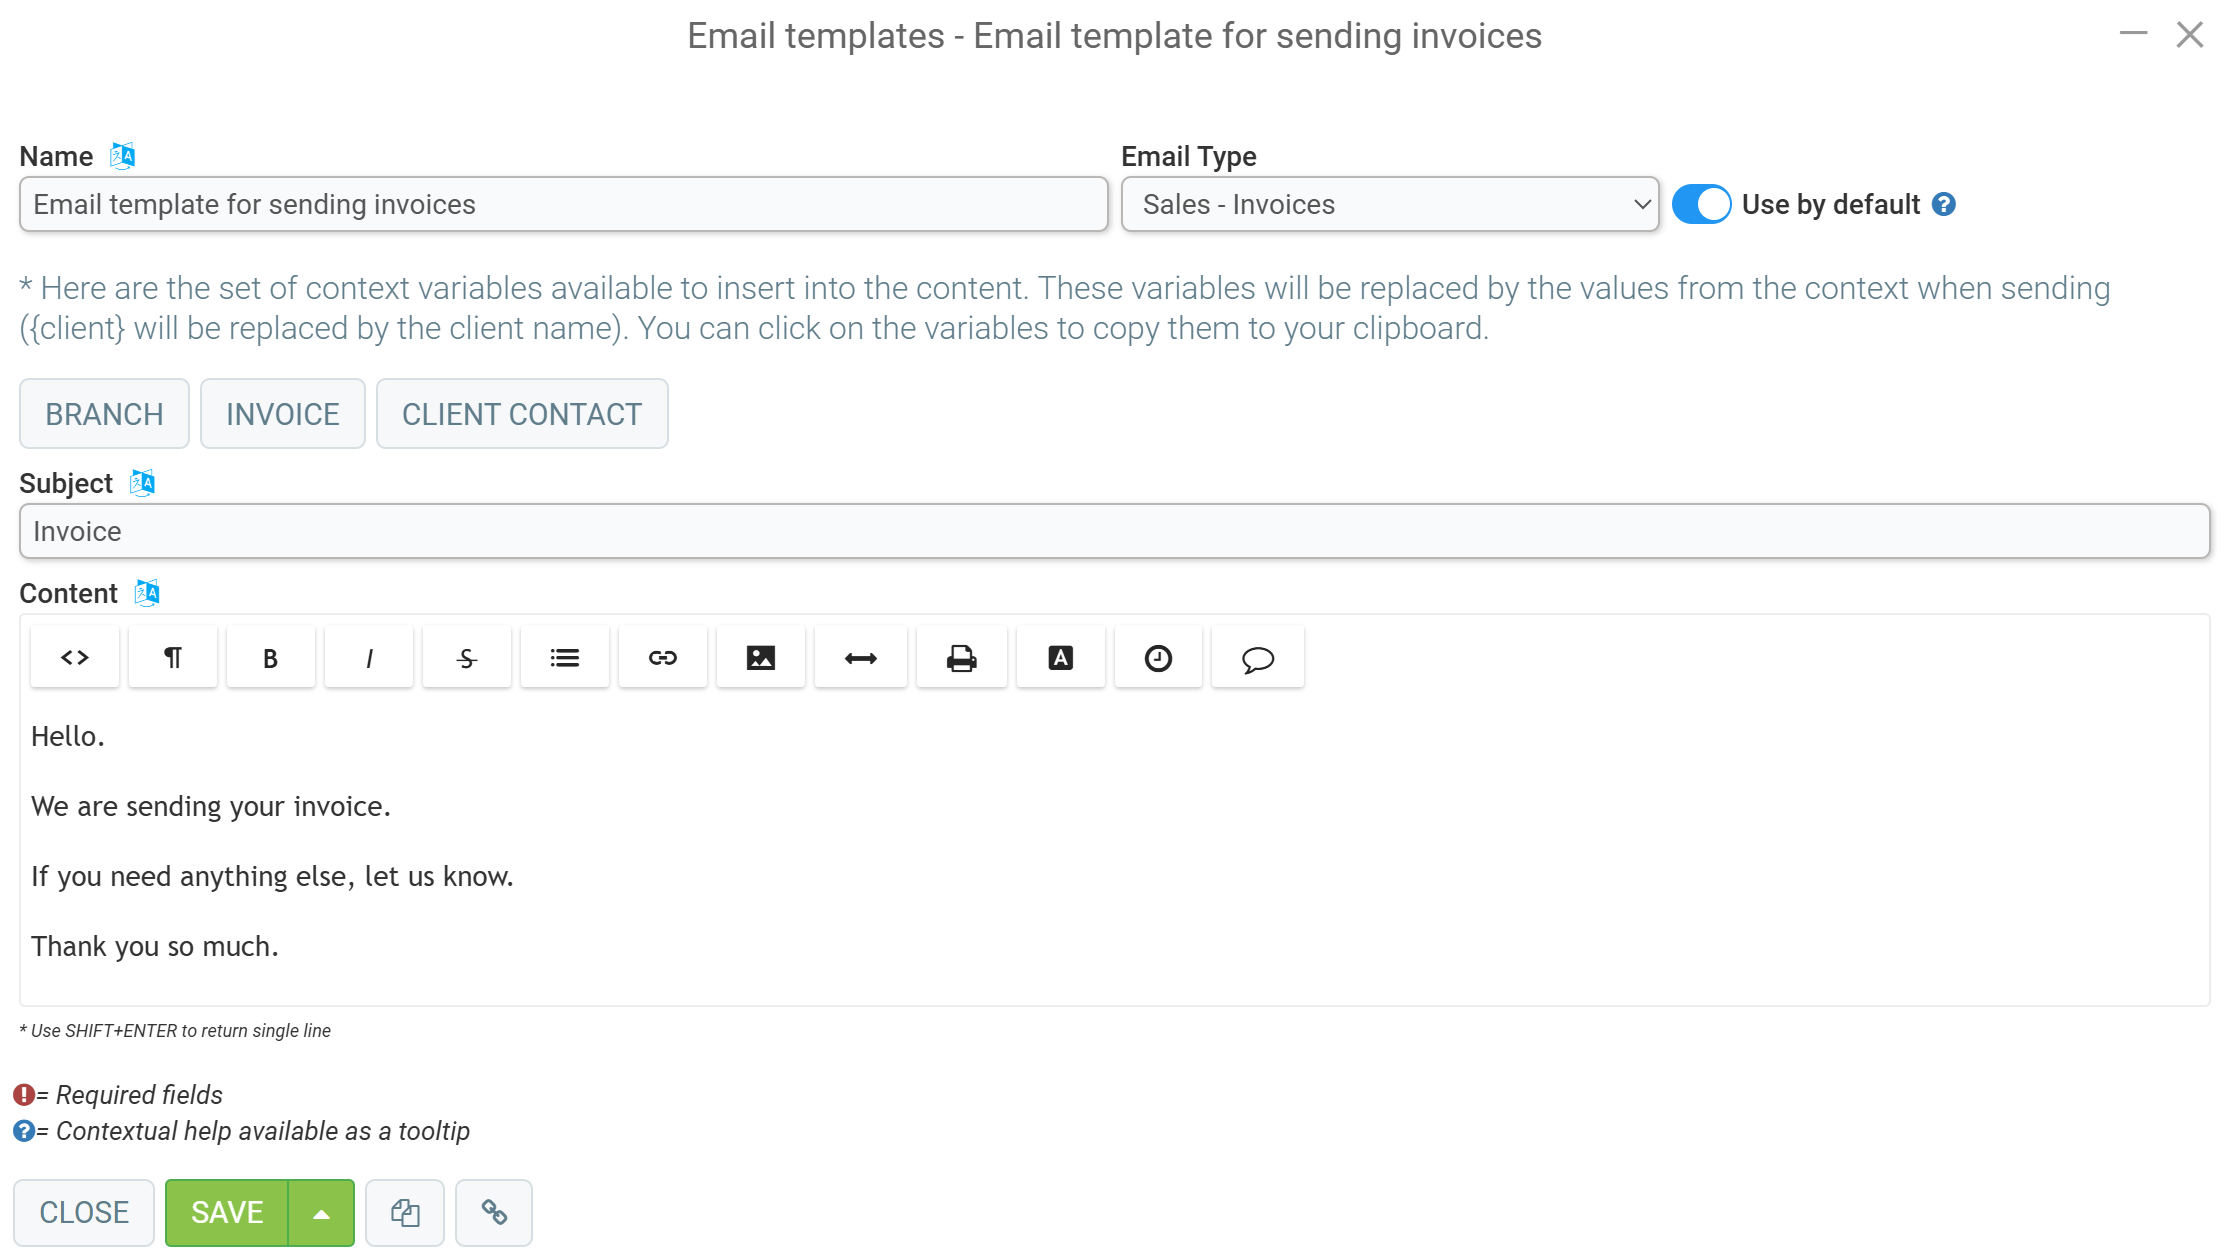Open the Email Type dropdown
Image resolution: width=2224 pixels, height=1255 pixels.
pyautogui.click(x=1390, y=204)
